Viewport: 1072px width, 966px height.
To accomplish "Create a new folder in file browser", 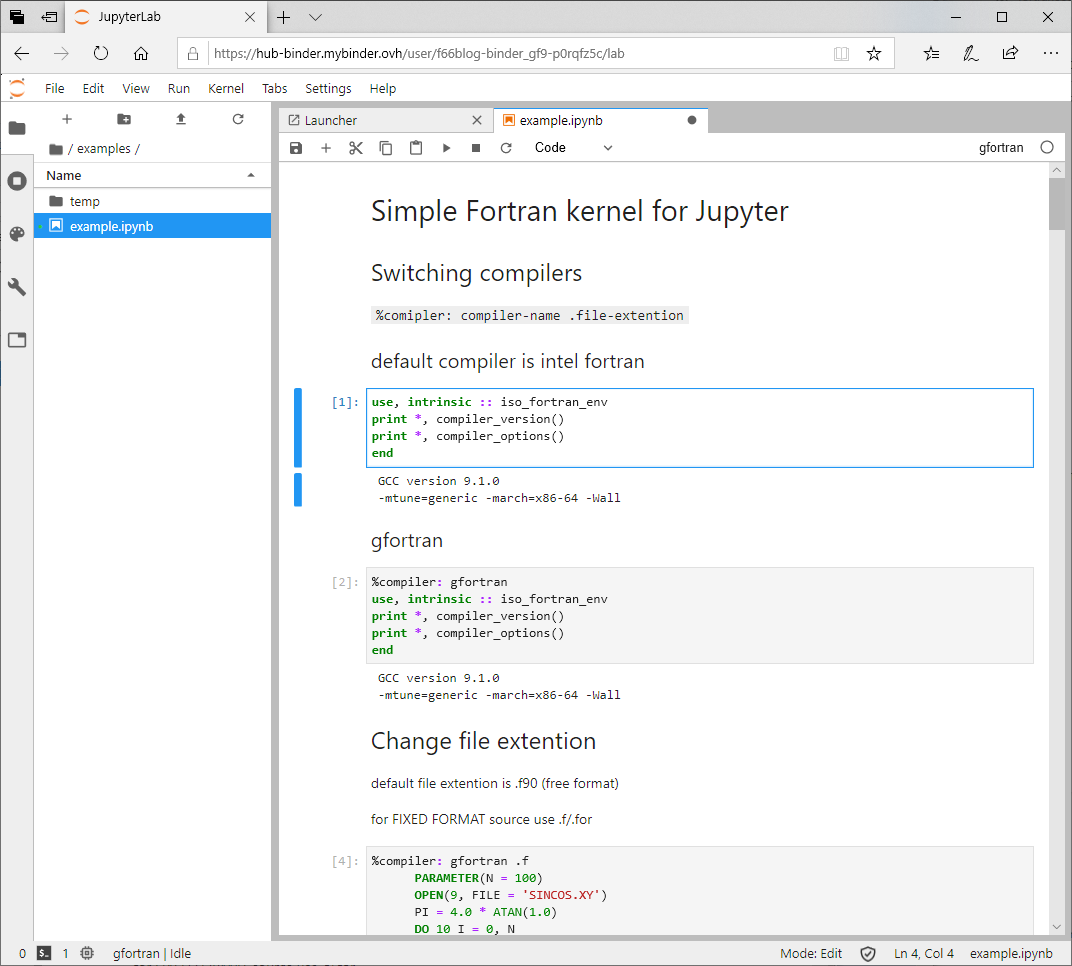I will pyautogui.click(x=124, y=119).
